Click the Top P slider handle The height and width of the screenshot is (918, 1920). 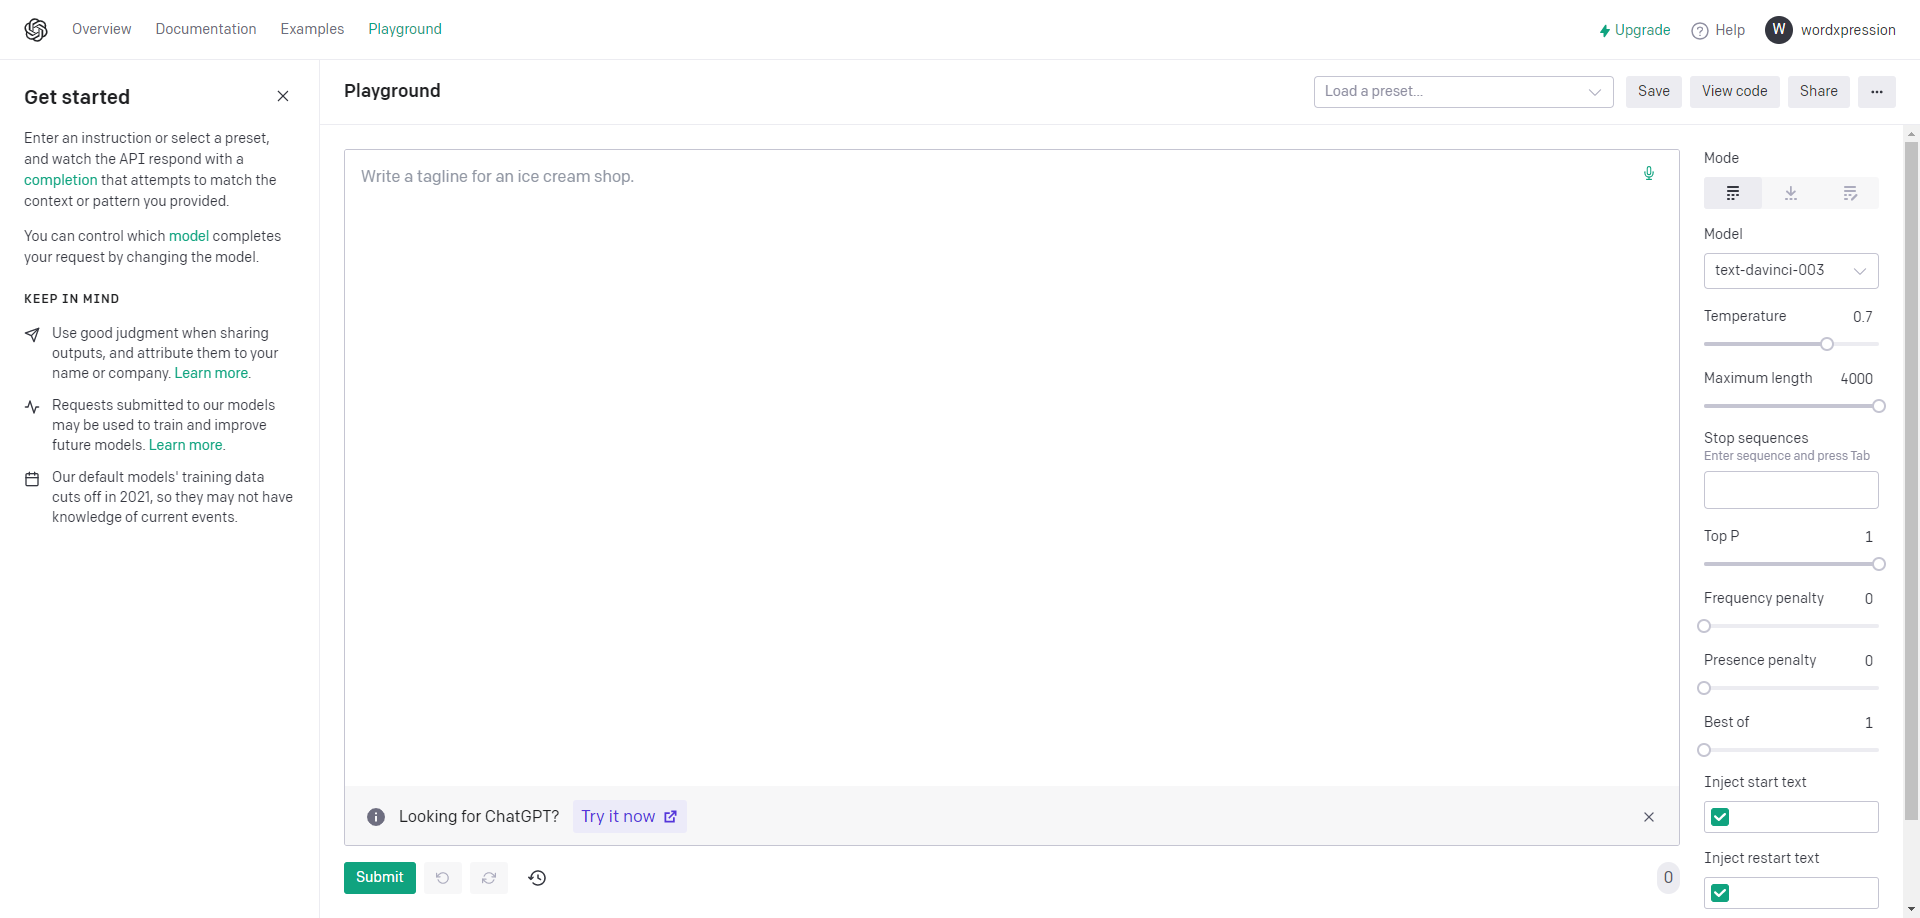[x=1879, y=564]
